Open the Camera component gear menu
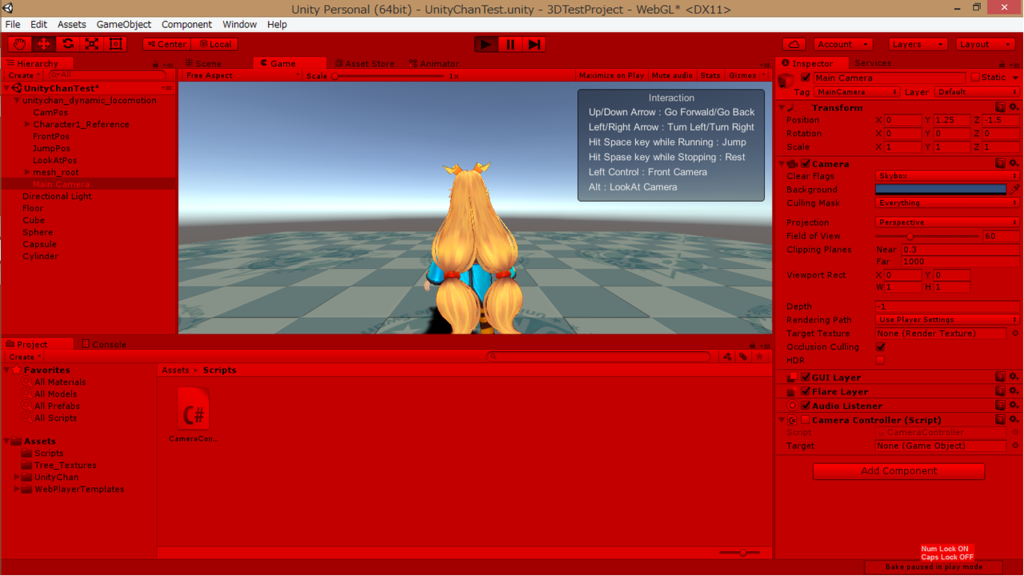 (1014, 163)
